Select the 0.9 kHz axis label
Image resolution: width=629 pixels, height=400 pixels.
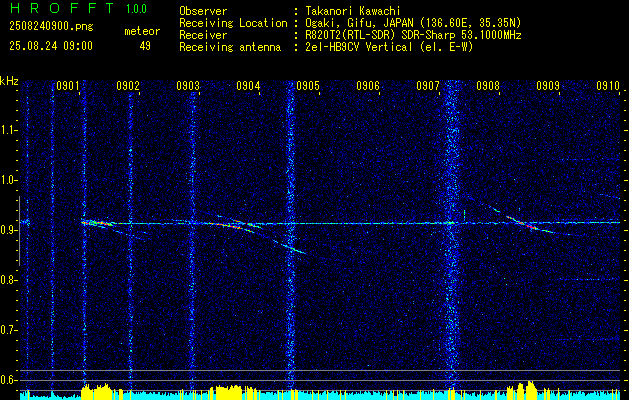(9, 230)
